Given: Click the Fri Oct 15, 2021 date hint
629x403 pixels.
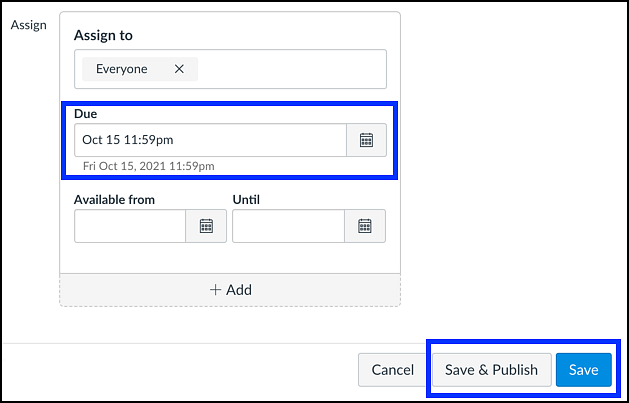Looking at the screenshot, I should [148, 166].
